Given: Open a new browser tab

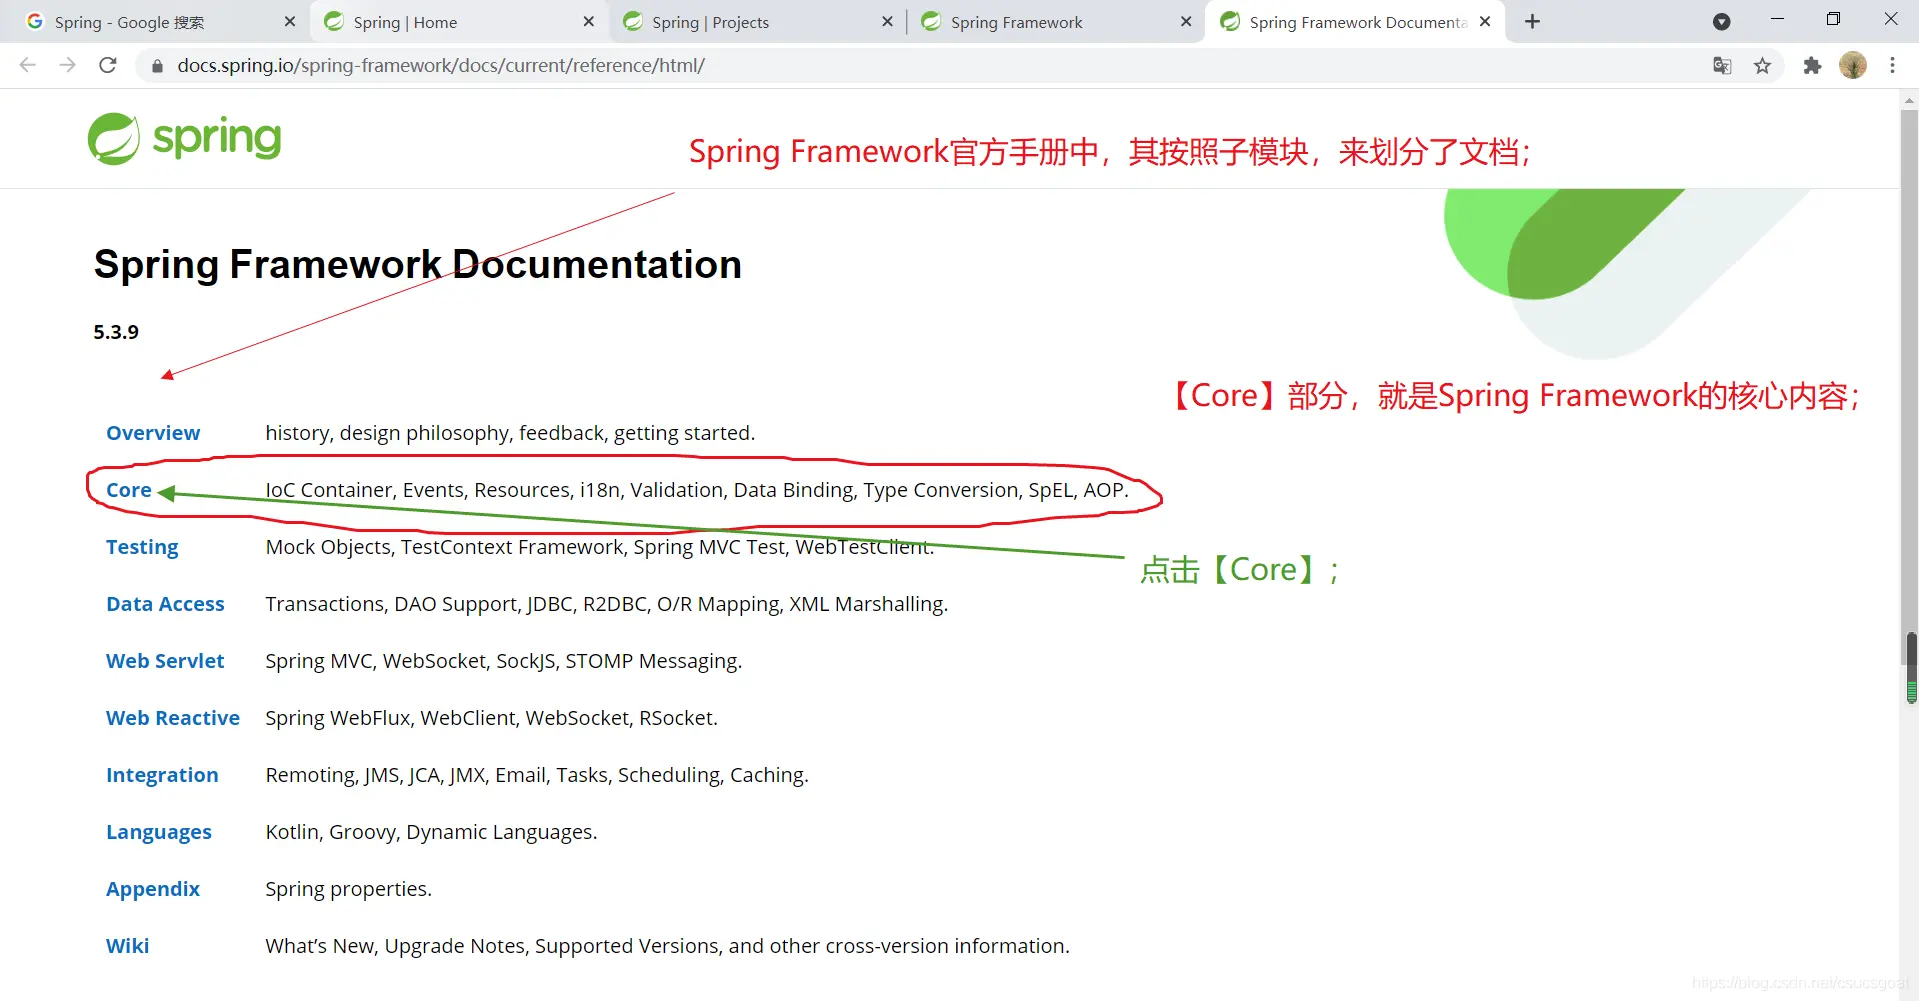Looking at the screenshot, I should click(1532, 21).
